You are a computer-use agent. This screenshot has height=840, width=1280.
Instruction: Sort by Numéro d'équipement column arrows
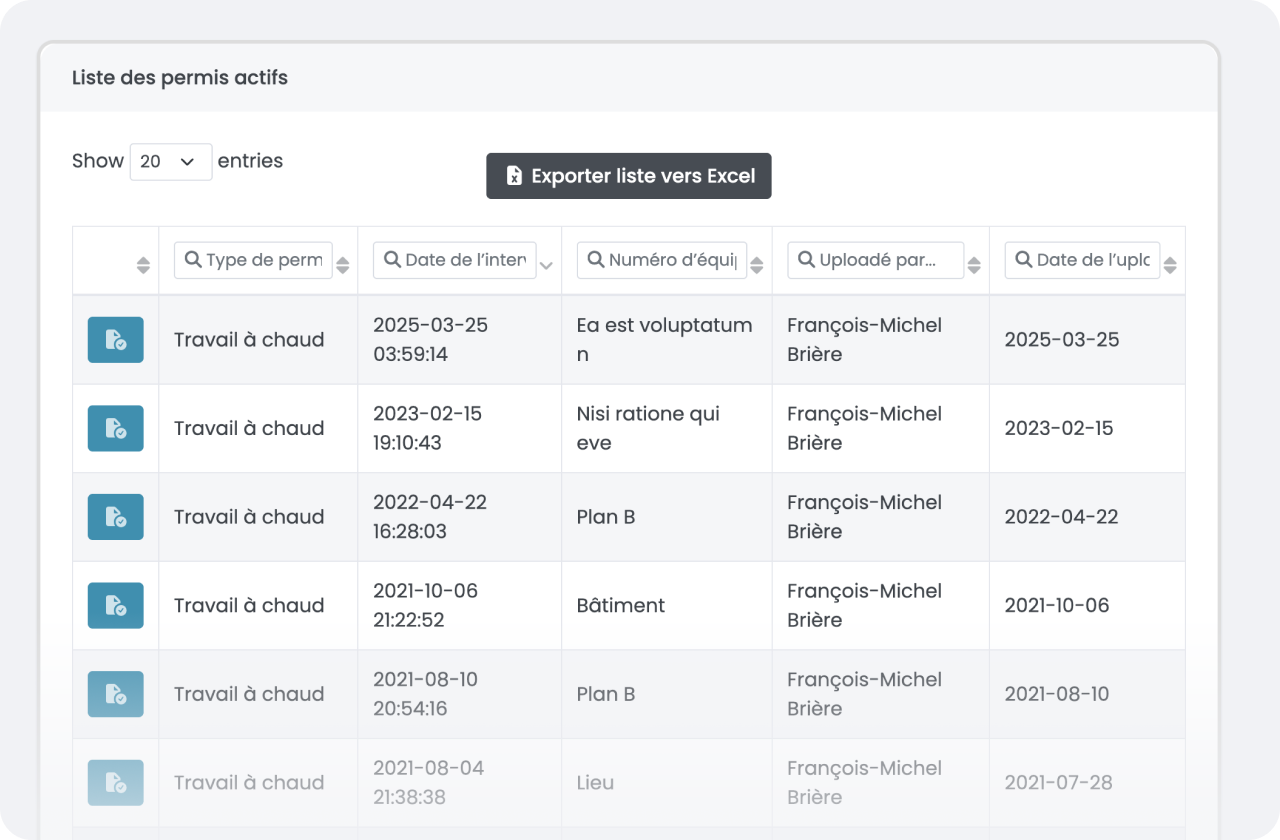757,265
